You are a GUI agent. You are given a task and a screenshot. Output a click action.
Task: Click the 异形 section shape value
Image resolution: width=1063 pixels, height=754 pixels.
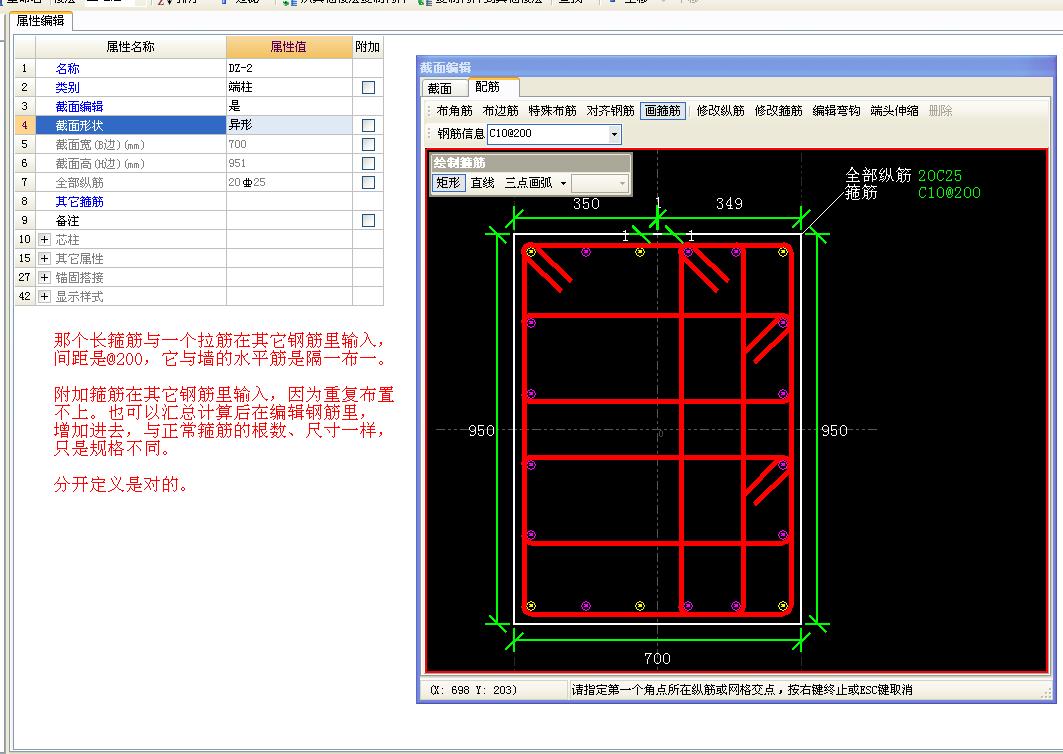click(289, 125)
